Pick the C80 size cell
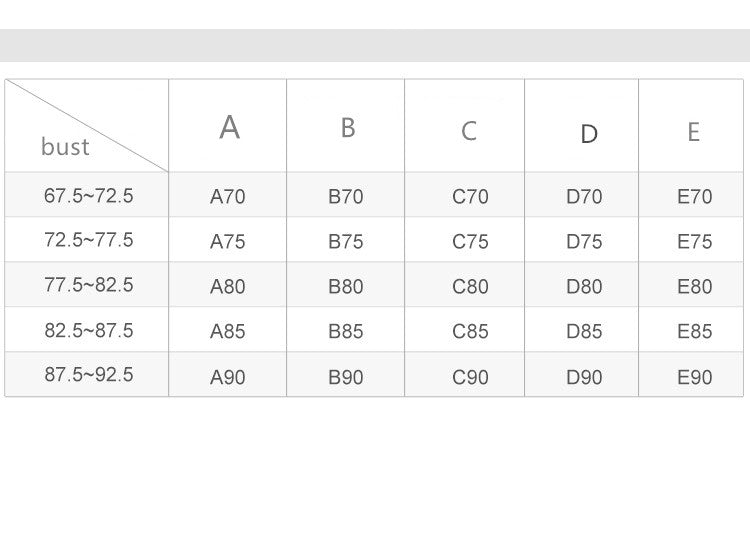750x545 pixels. tap(470, 287)
